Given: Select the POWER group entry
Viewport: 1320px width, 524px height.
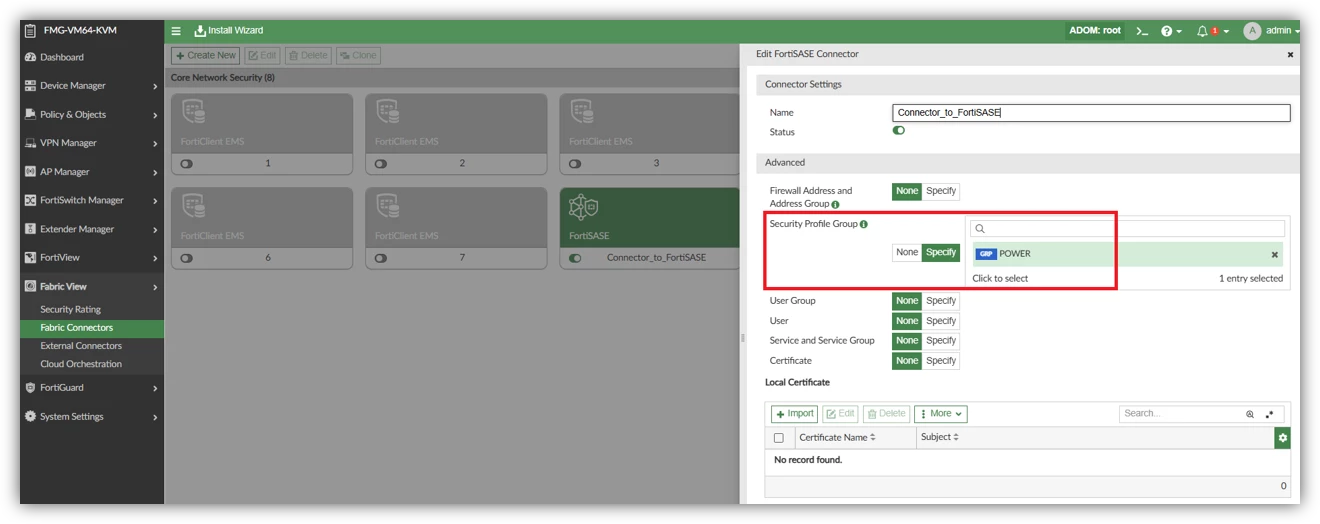Looking at the screenshot, I should 1129,254.
